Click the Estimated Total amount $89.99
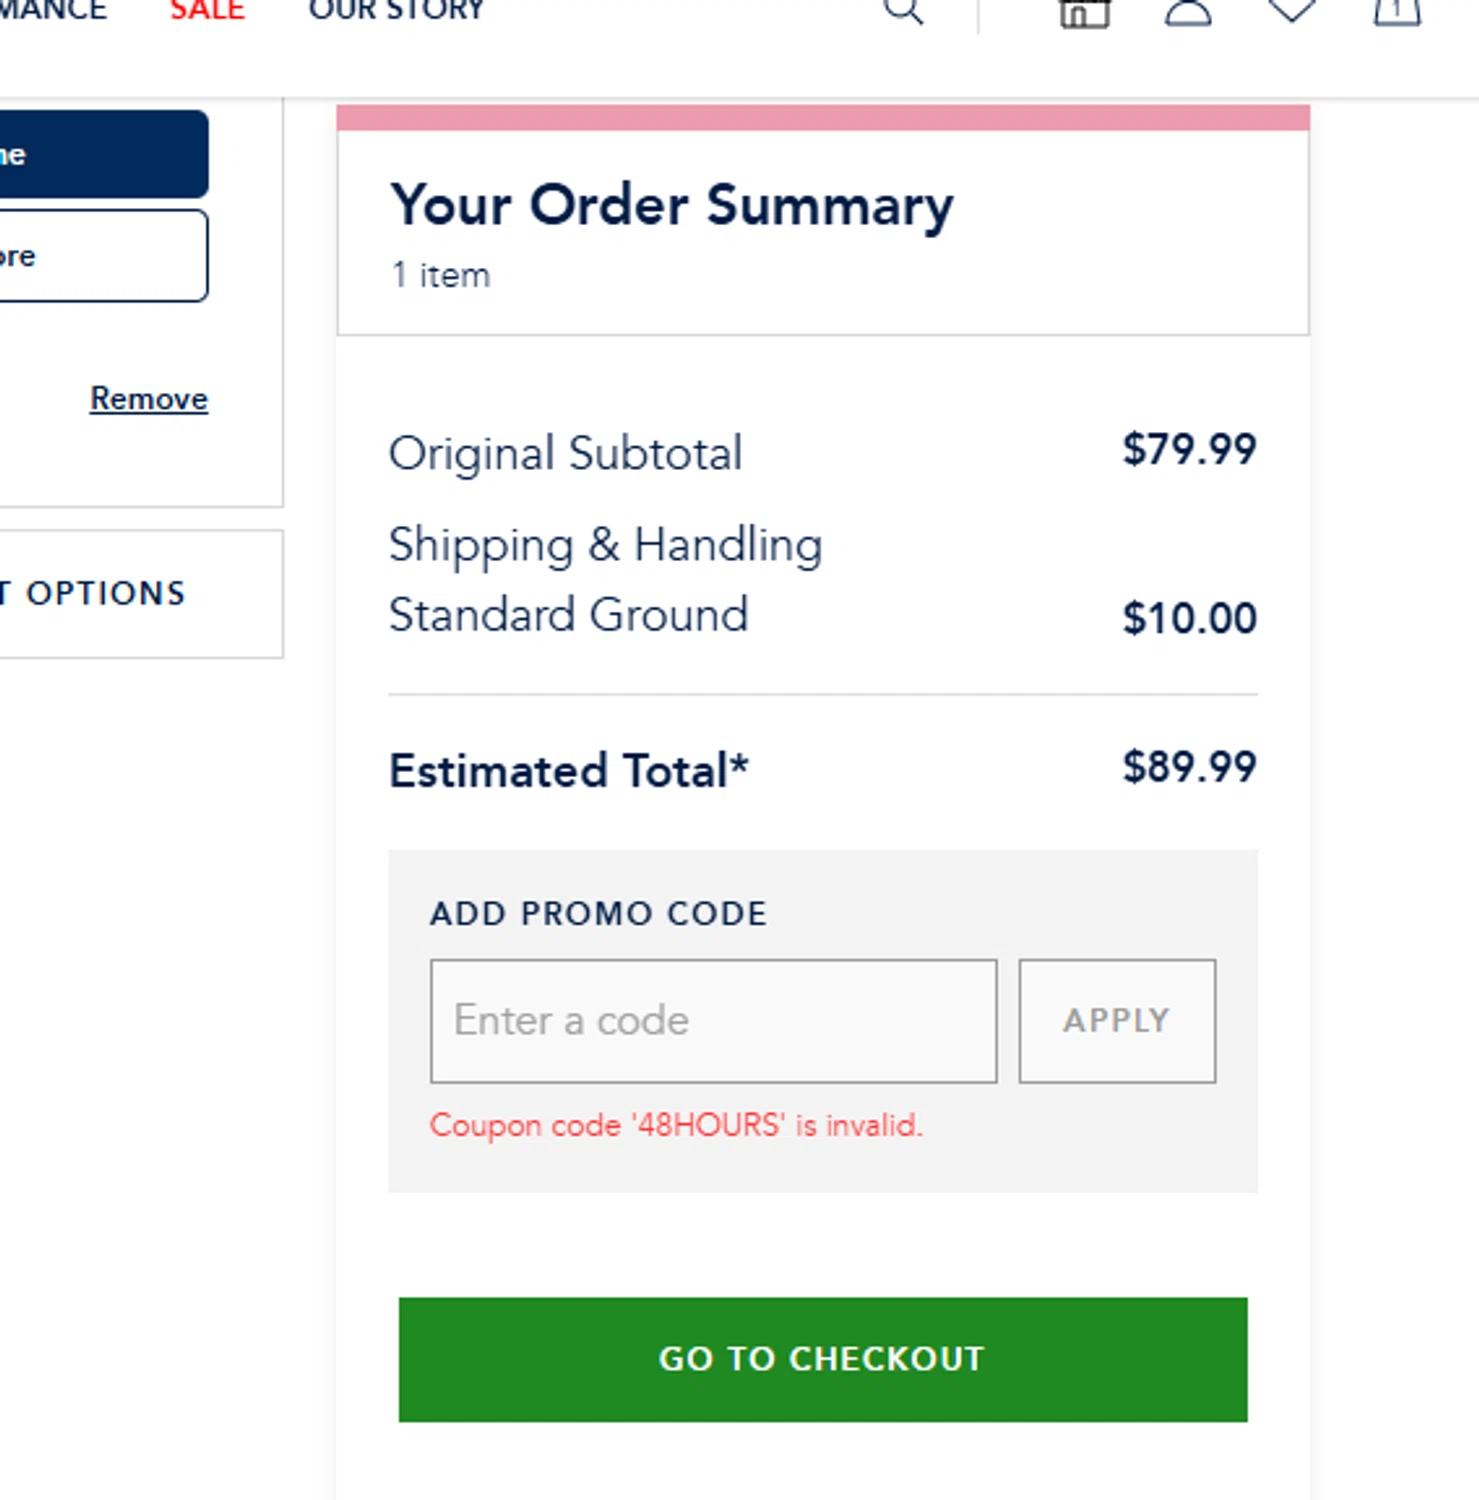 (x=1188, y=767)
